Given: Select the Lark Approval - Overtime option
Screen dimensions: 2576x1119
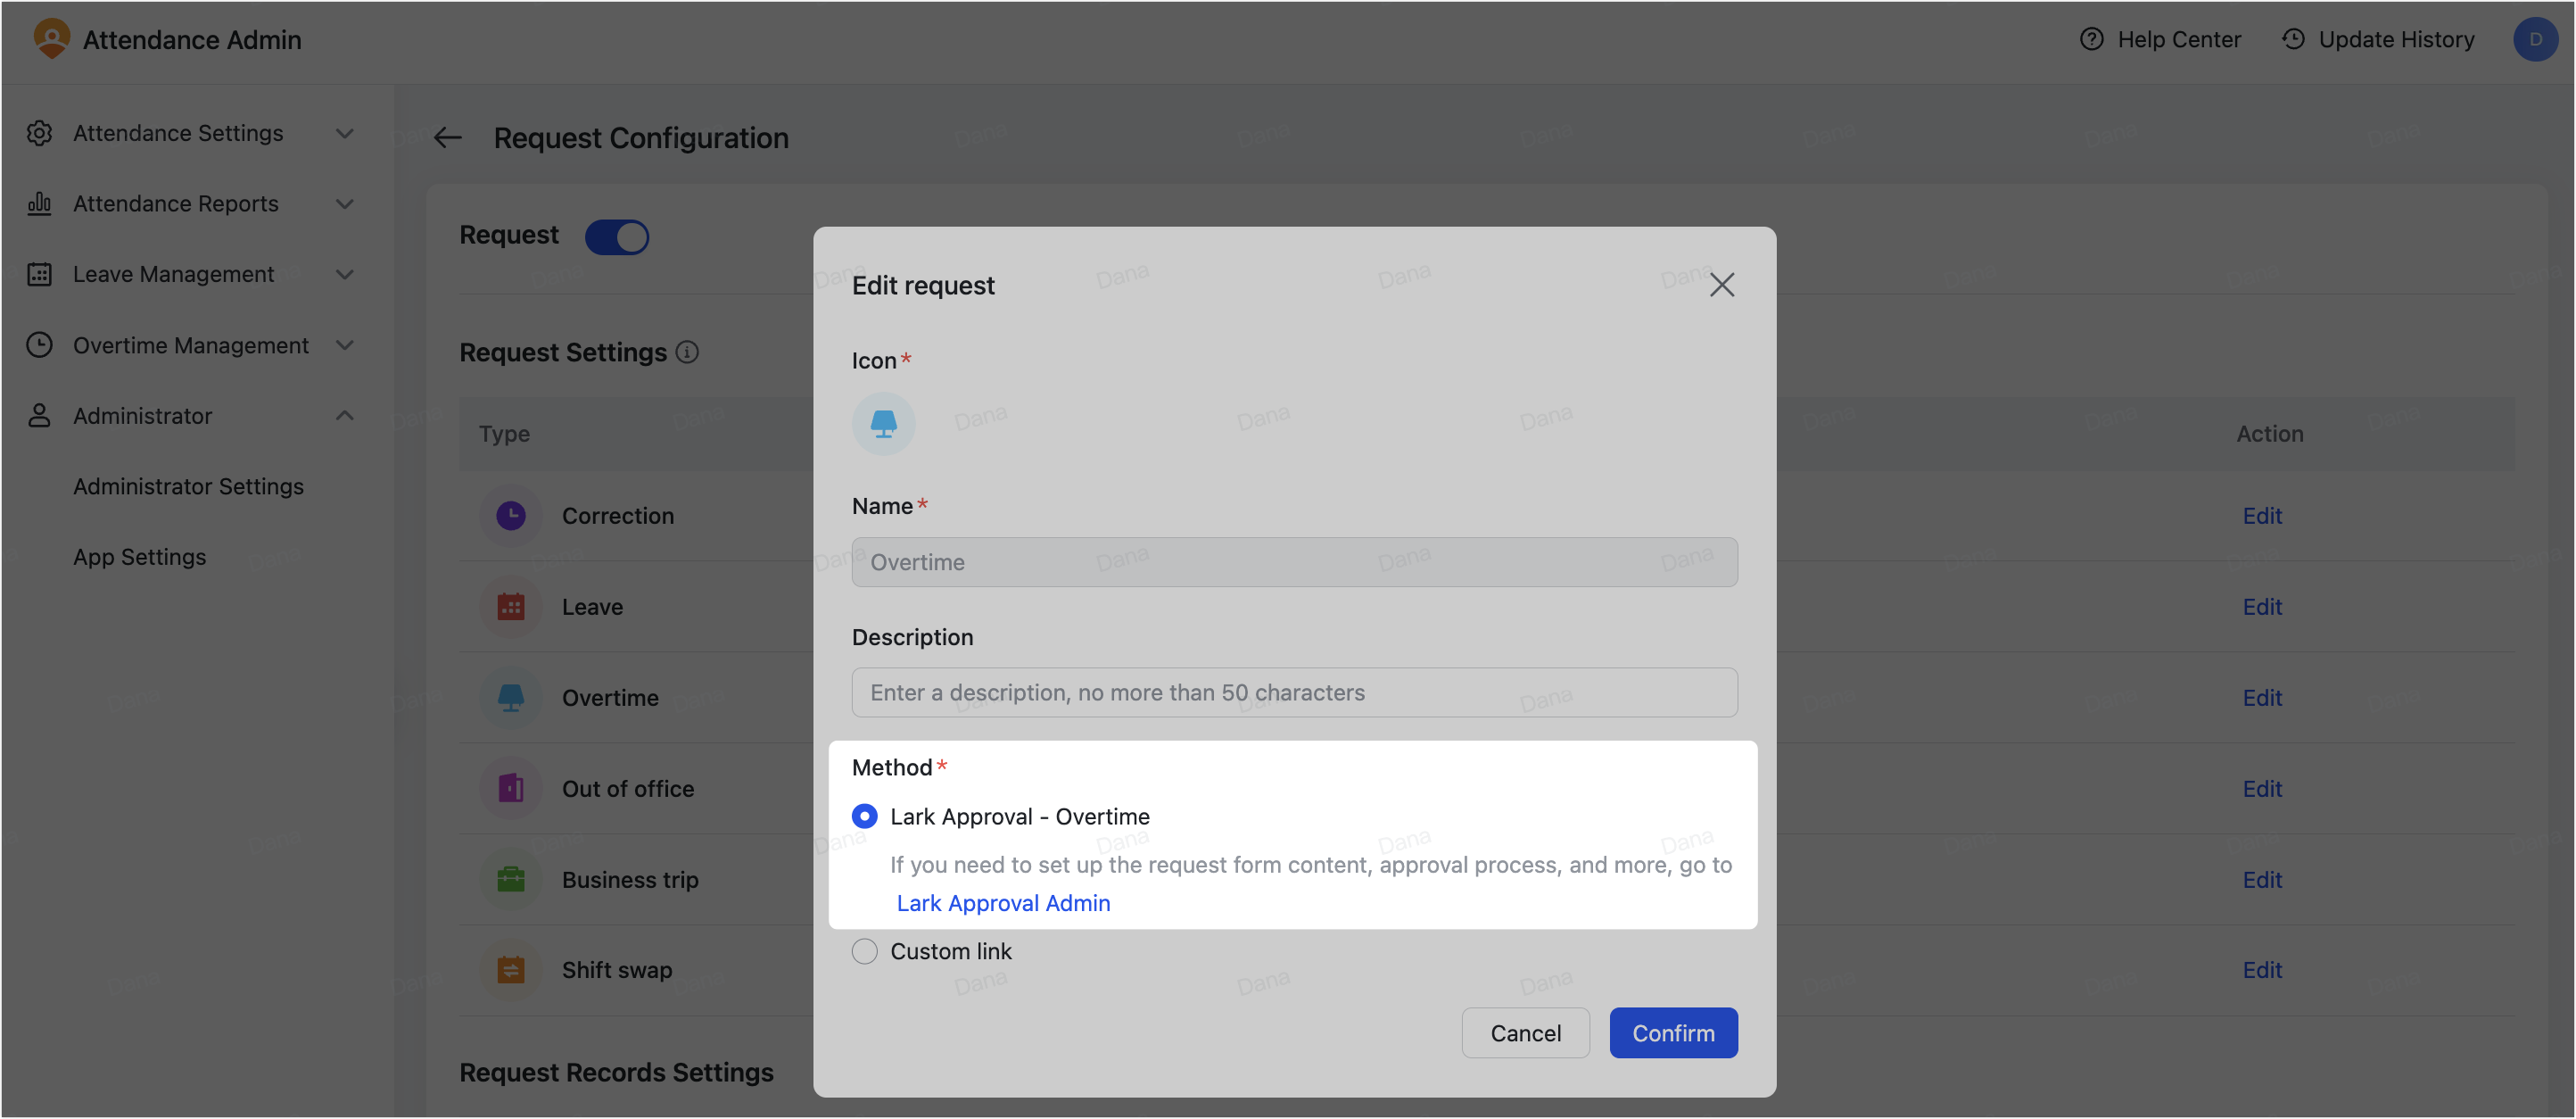Looking at the screenshot, I should 864,816.
